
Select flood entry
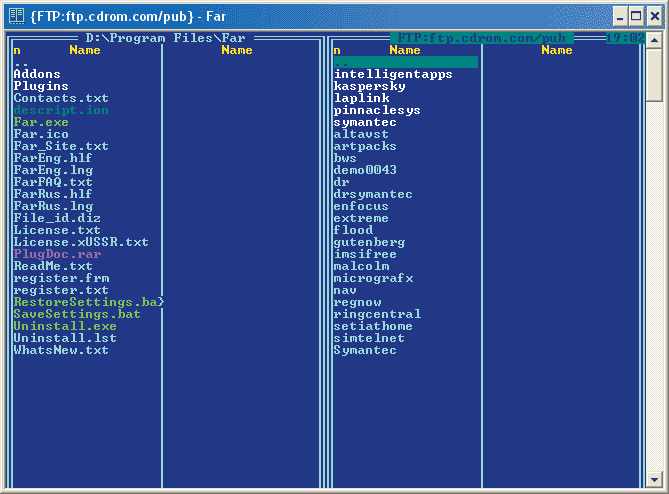pyautogui.click(x=353, y=230)
